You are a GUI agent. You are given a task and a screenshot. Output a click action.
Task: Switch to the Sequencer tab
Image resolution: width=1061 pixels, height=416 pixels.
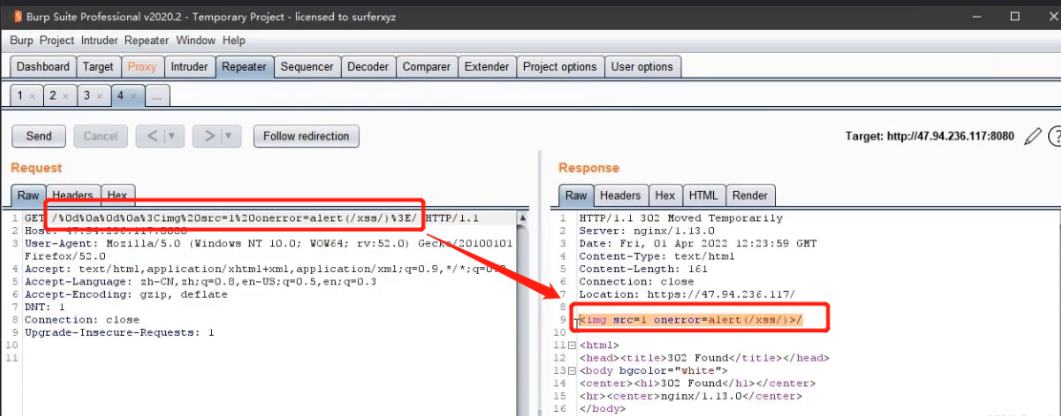tap(307, 67)
